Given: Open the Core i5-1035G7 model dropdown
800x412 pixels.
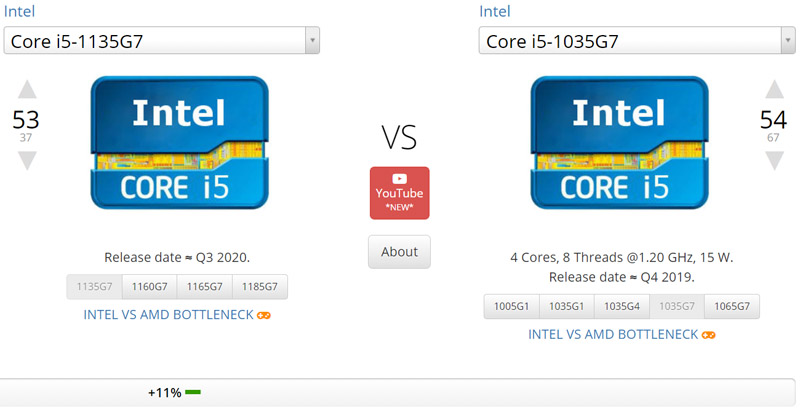Looking at the screenshot, I should 637,41.
